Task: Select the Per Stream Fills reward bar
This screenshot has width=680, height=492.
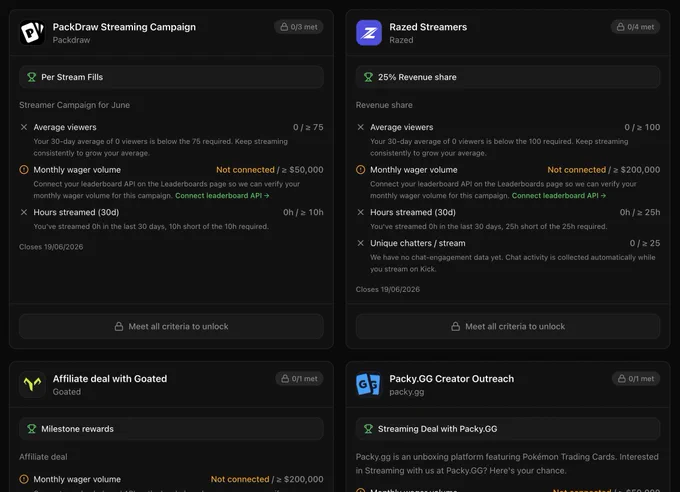Action: (171, 77)
